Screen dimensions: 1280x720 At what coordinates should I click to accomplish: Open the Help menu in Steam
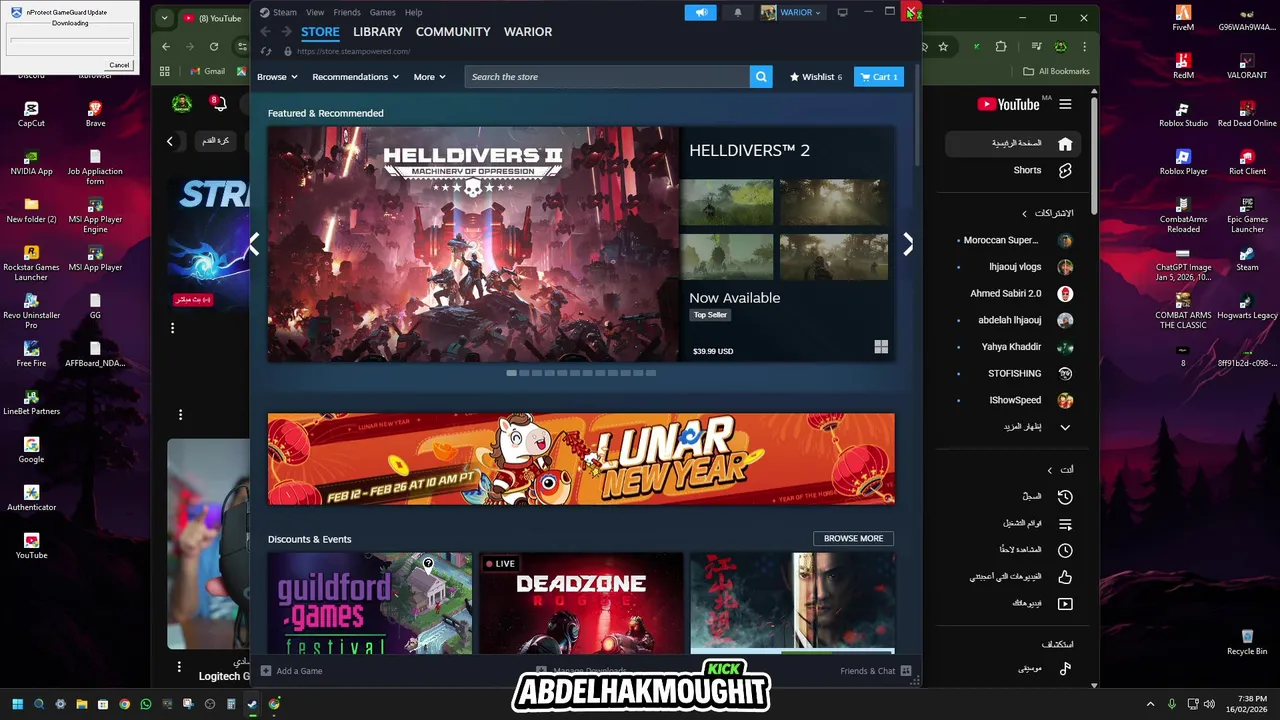pyautogui.click(x=414, y=12)
